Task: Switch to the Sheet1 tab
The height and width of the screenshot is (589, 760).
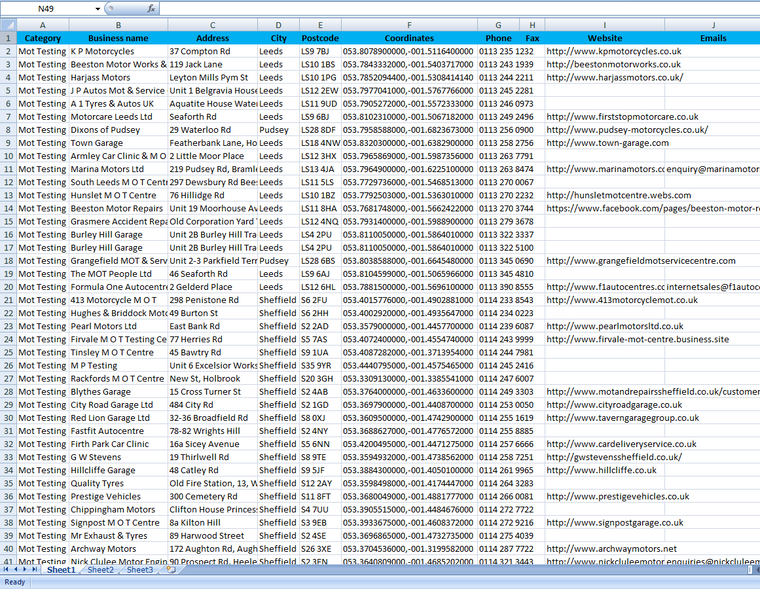Action: (61, 570)
